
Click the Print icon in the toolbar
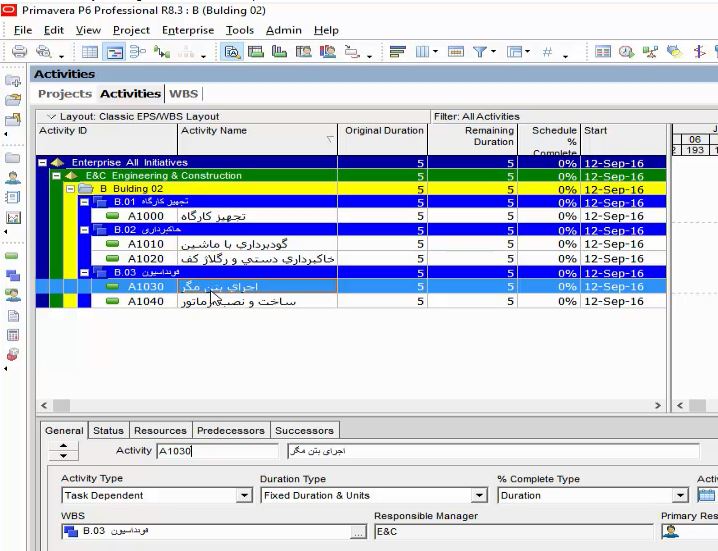click(x=19, y=51)
